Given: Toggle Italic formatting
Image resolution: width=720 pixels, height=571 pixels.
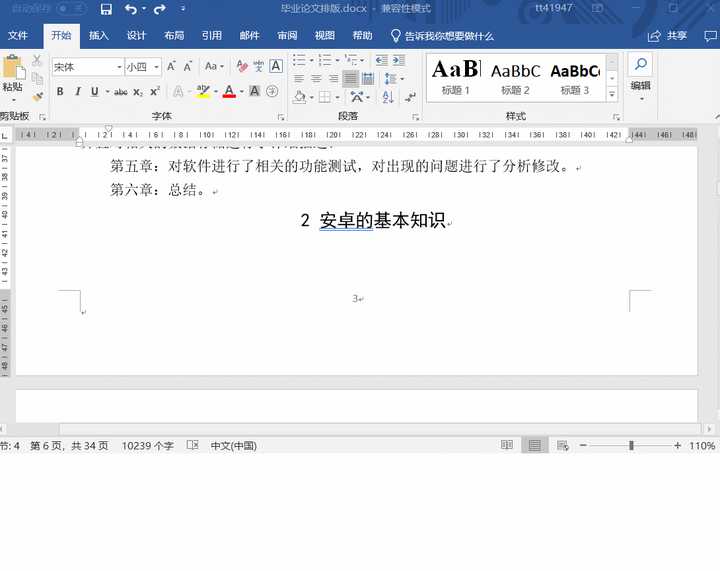Looking at the screenshot, I should pos(78,91).
